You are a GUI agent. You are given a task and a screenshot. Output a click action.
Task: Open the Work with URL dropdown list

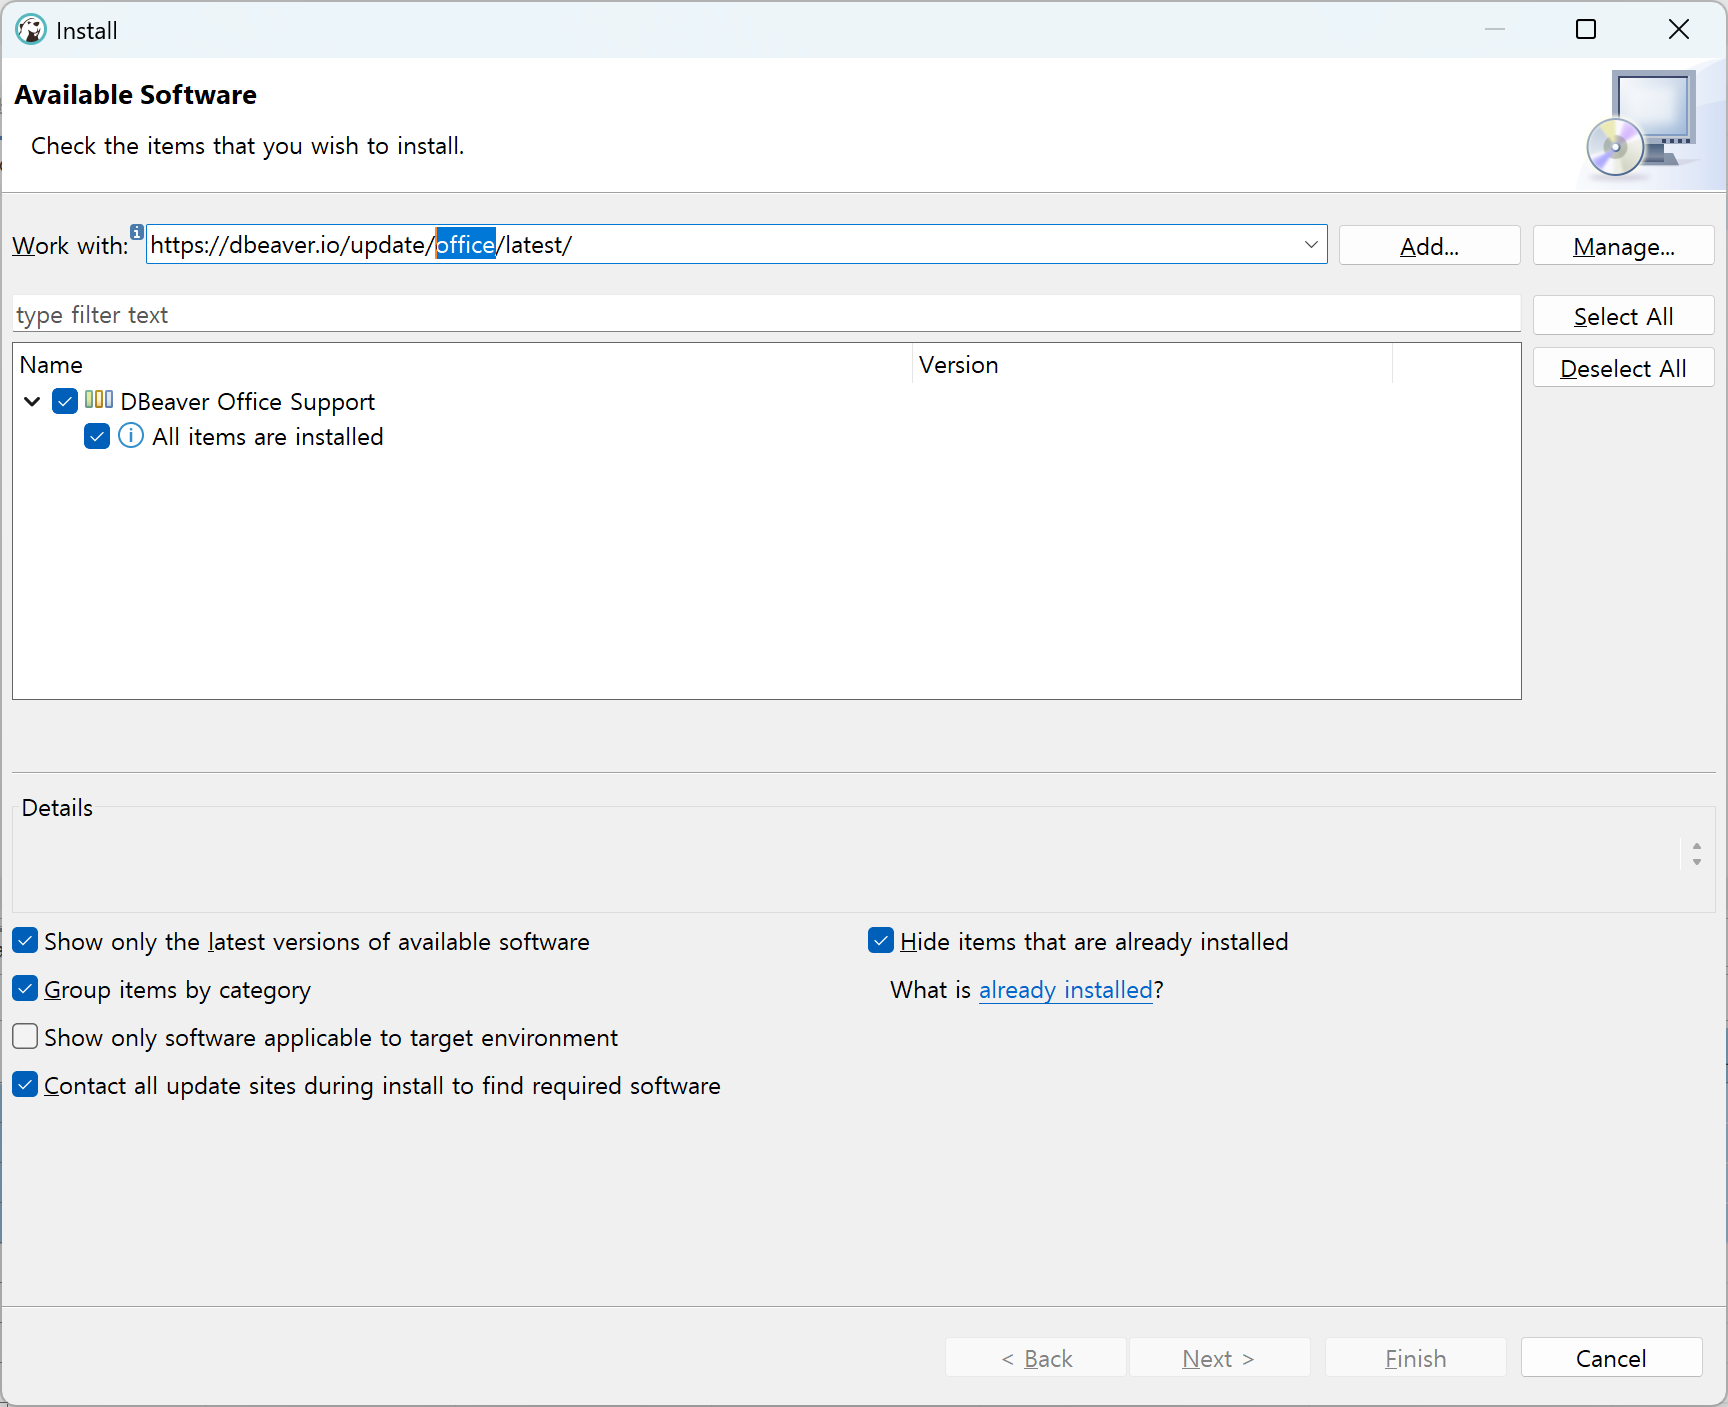(x=1311, y=245)
